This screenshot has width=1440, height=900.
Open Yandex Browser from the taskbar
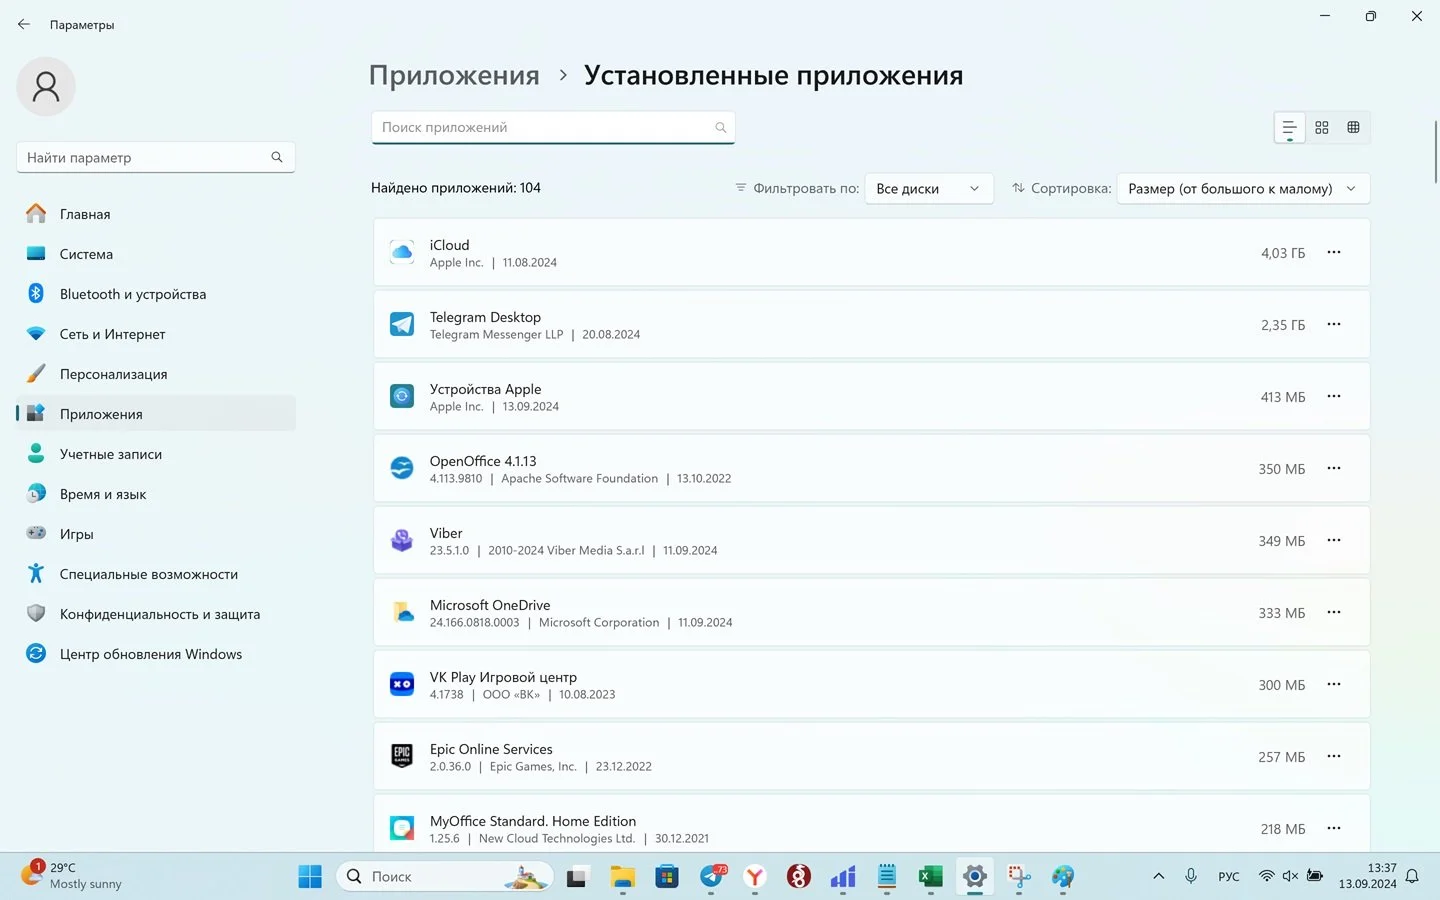[755, 877]
